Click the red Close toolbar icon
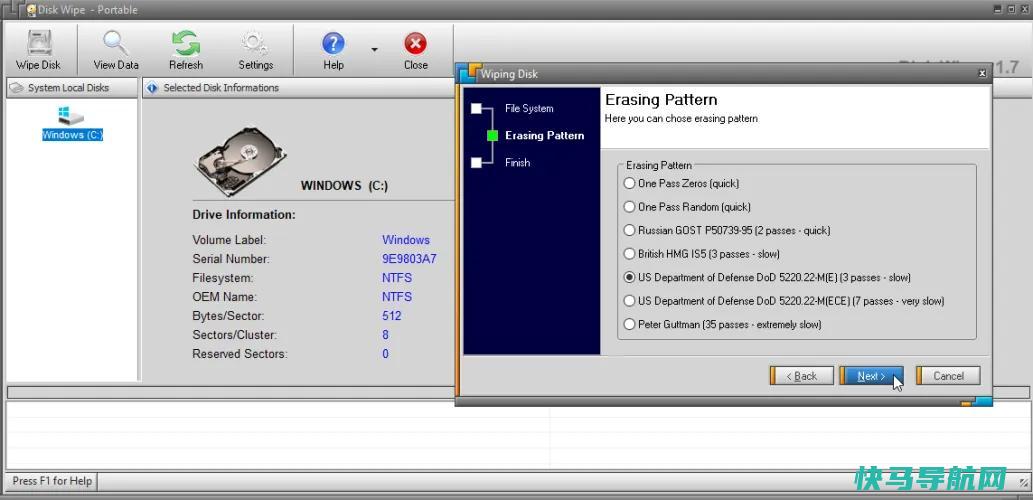Image resolution: width=1033 pixels, height=500 pixels. [x=416, y=50]
